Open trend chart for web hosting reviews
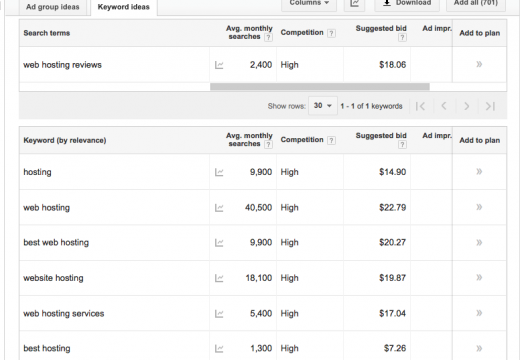 219,65
